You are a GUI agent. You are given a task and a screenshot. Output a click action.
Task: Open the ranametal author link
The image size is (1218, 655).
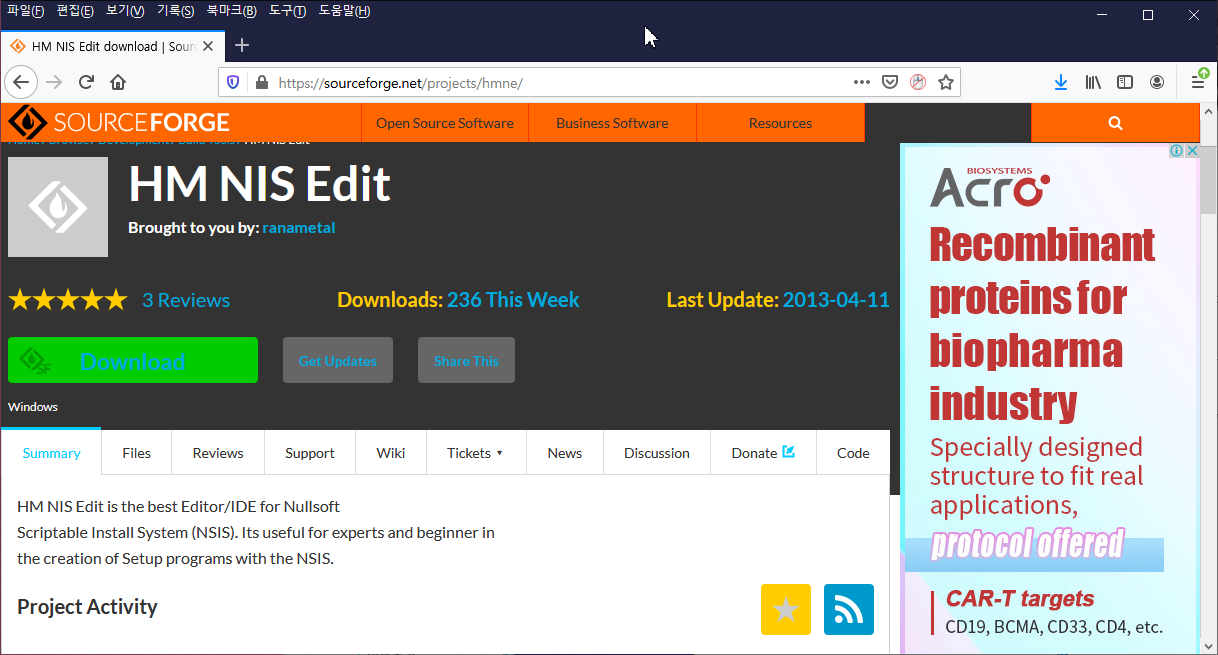[x=299, y=228]
